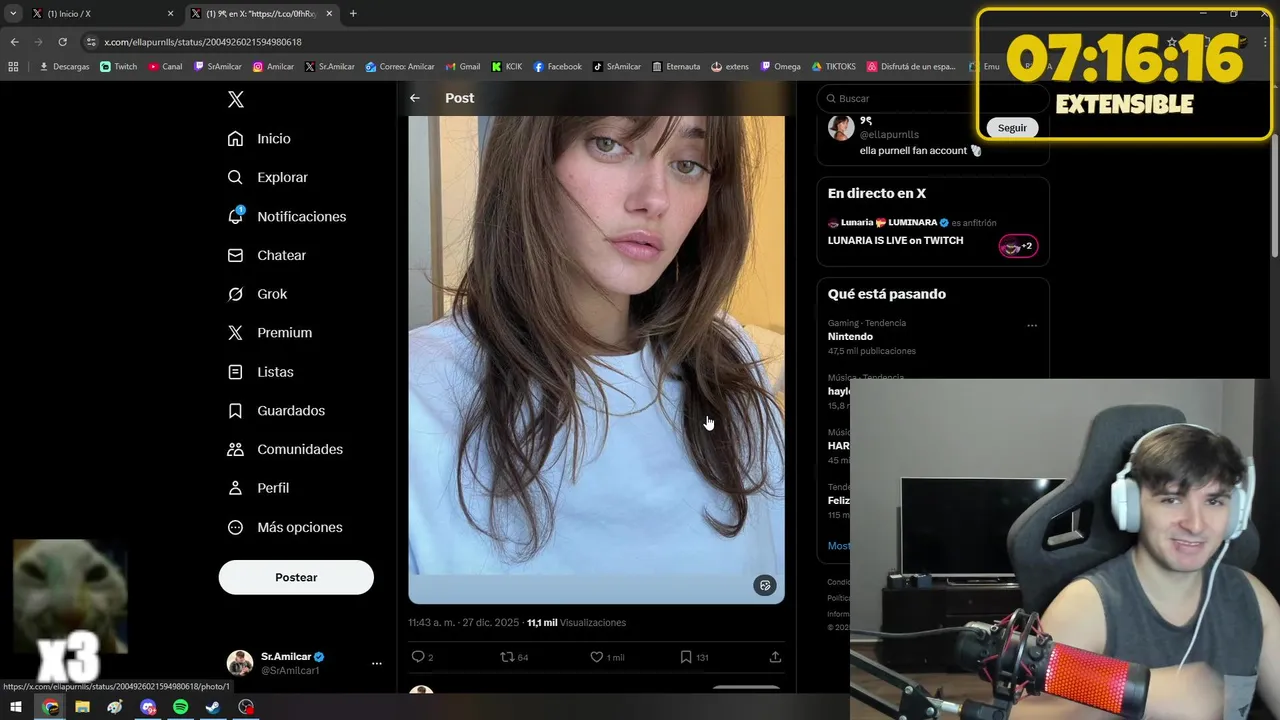Open Discord from taskbar
Image resolution: width=1280 pixels, height=720 pixels.
[148, 707]
